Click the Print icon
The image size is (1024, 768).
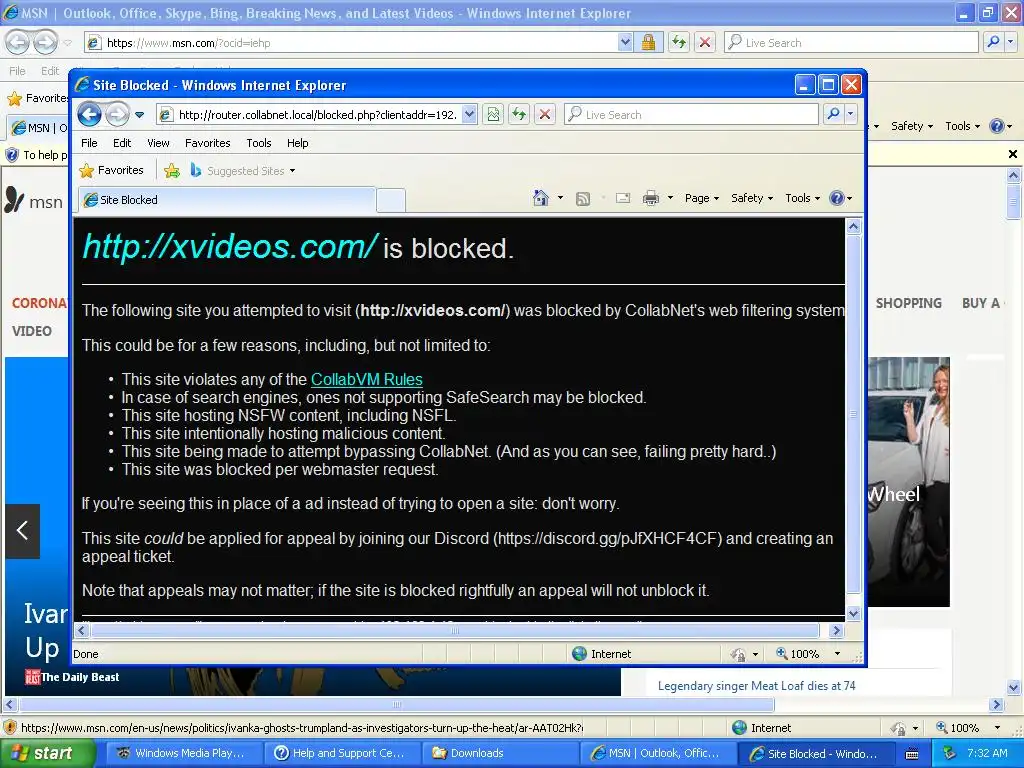coord(650,198)
